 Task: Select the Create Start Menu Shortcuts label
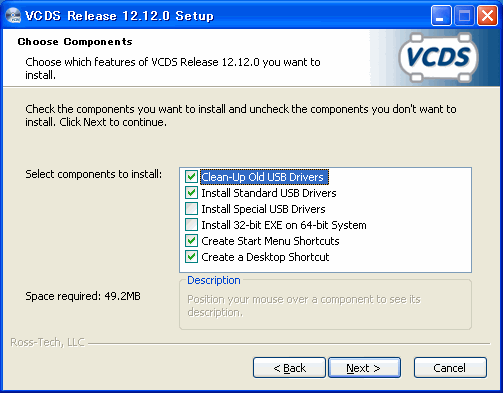(270, 241)
